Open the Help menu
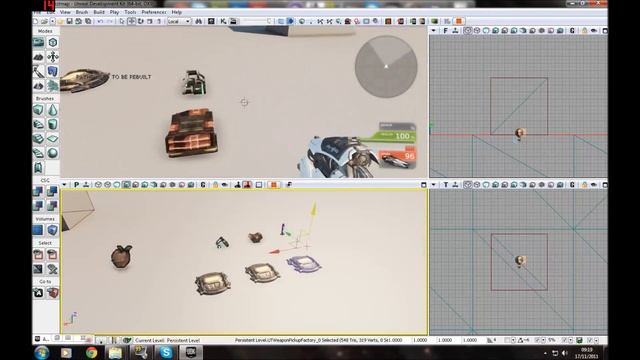The height and width of the screenshot is (360, 640). click(x=176, y=12)
